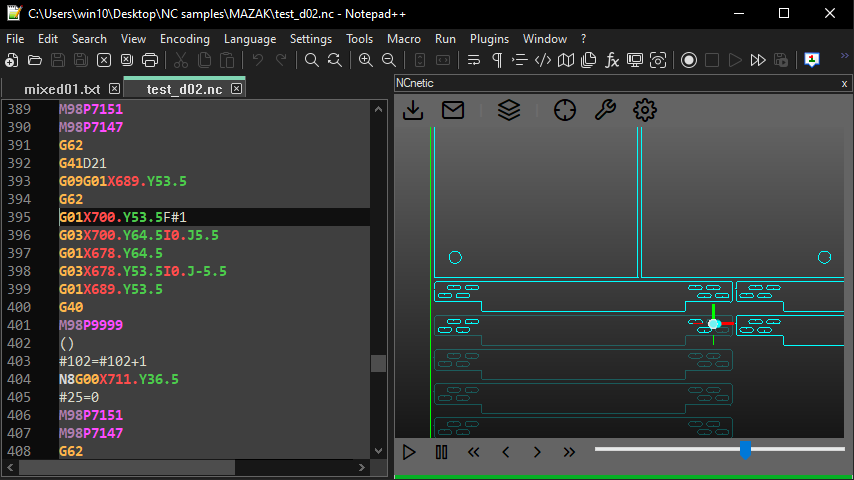The height and width of the screenshot is (480, 854).
Task: Click the Copy icon
Action: coord(204,60)
